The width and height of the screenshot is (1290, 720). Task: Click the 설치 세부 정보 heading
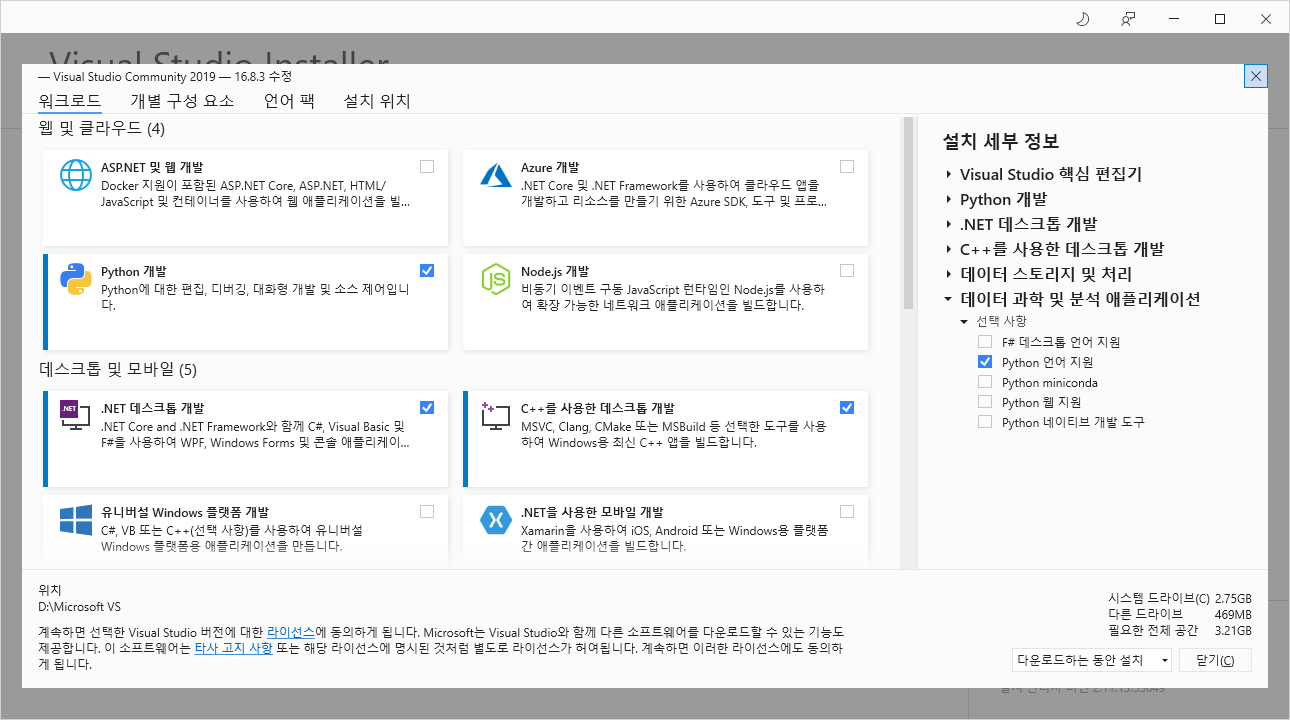click(x=1001, y=141)
